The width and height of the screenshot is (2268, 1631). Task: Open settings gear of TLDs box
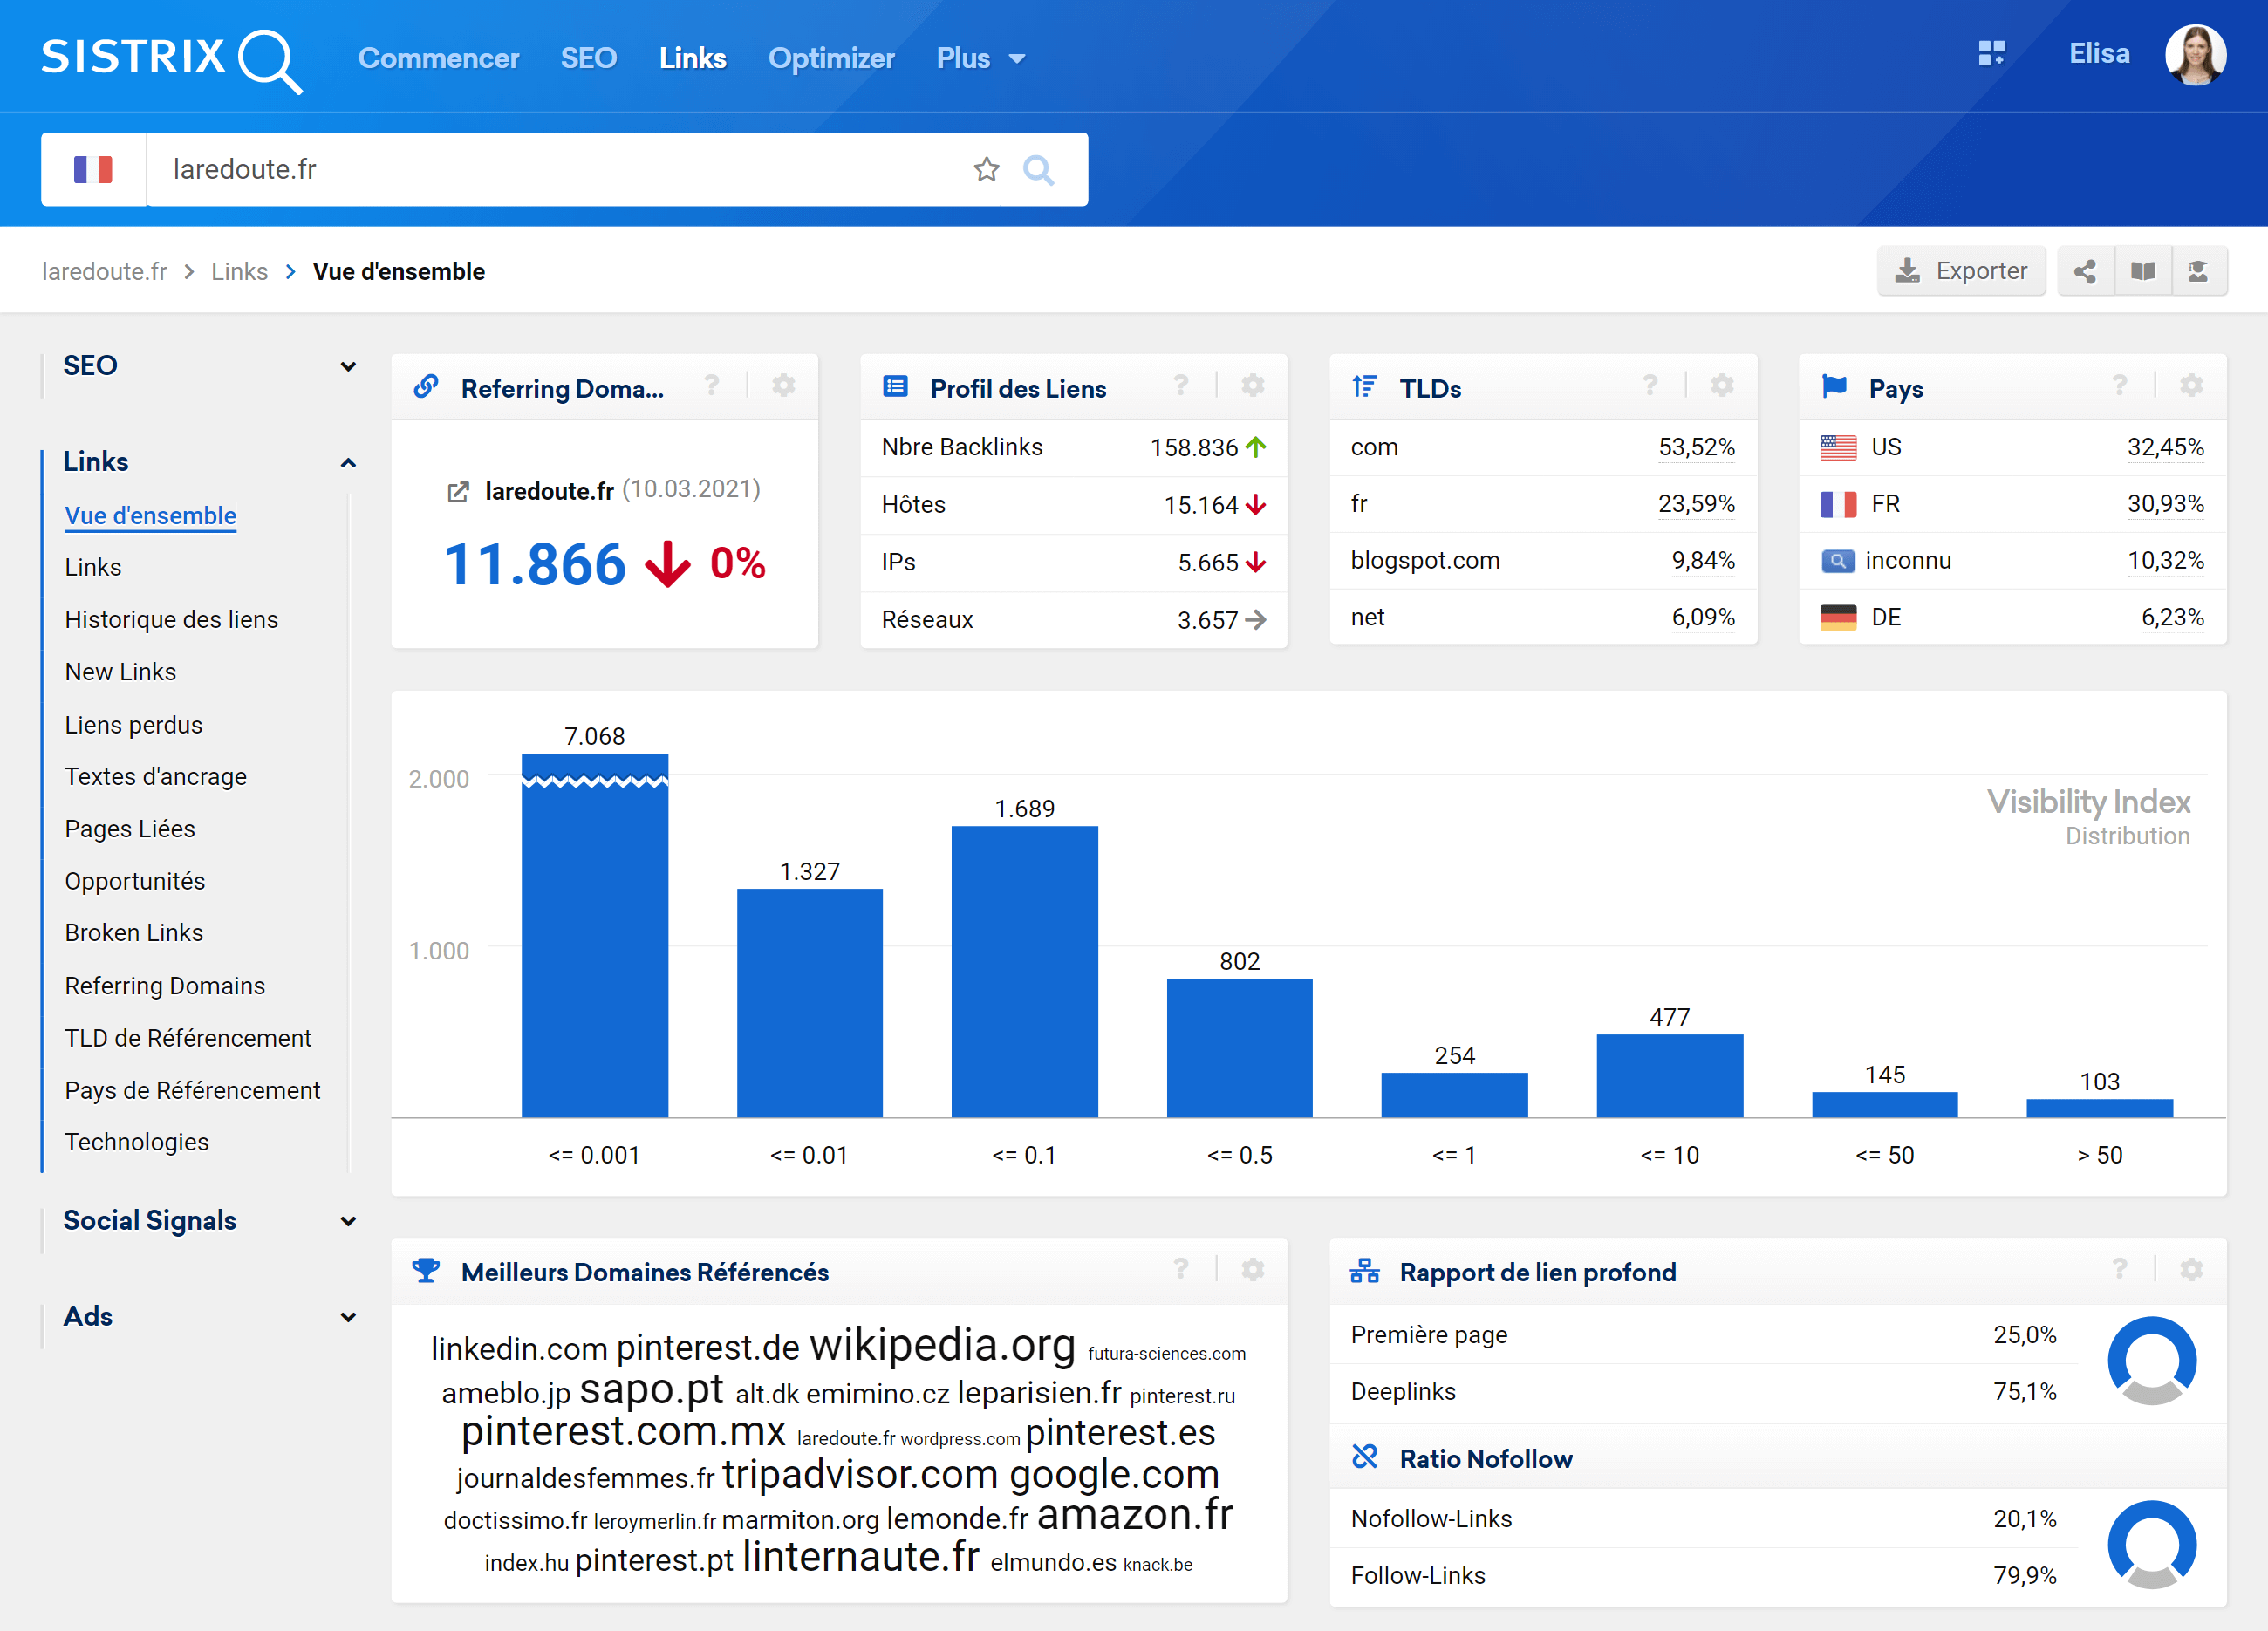[1722, 386]
